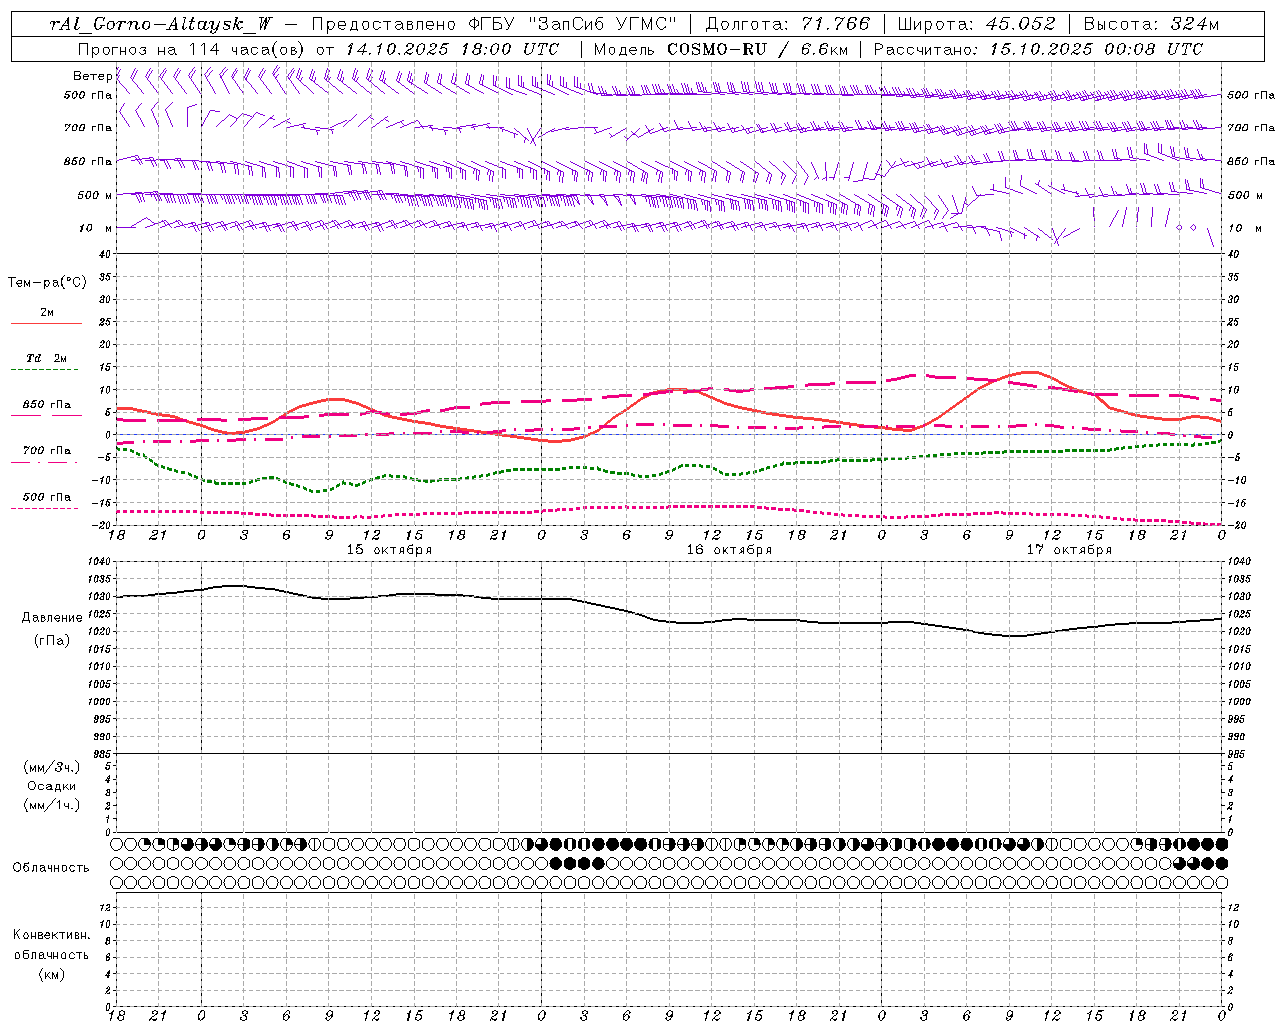This screenshot has width=1280, height=1024.
Task: Click the dotted line sample under 500 гПа legend
Action: 44,509
